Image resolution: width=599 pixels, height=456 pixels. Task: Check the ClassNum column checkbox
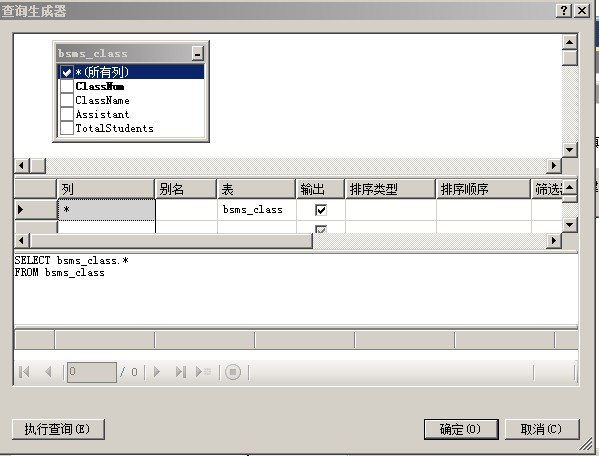(x=66, y=86)
